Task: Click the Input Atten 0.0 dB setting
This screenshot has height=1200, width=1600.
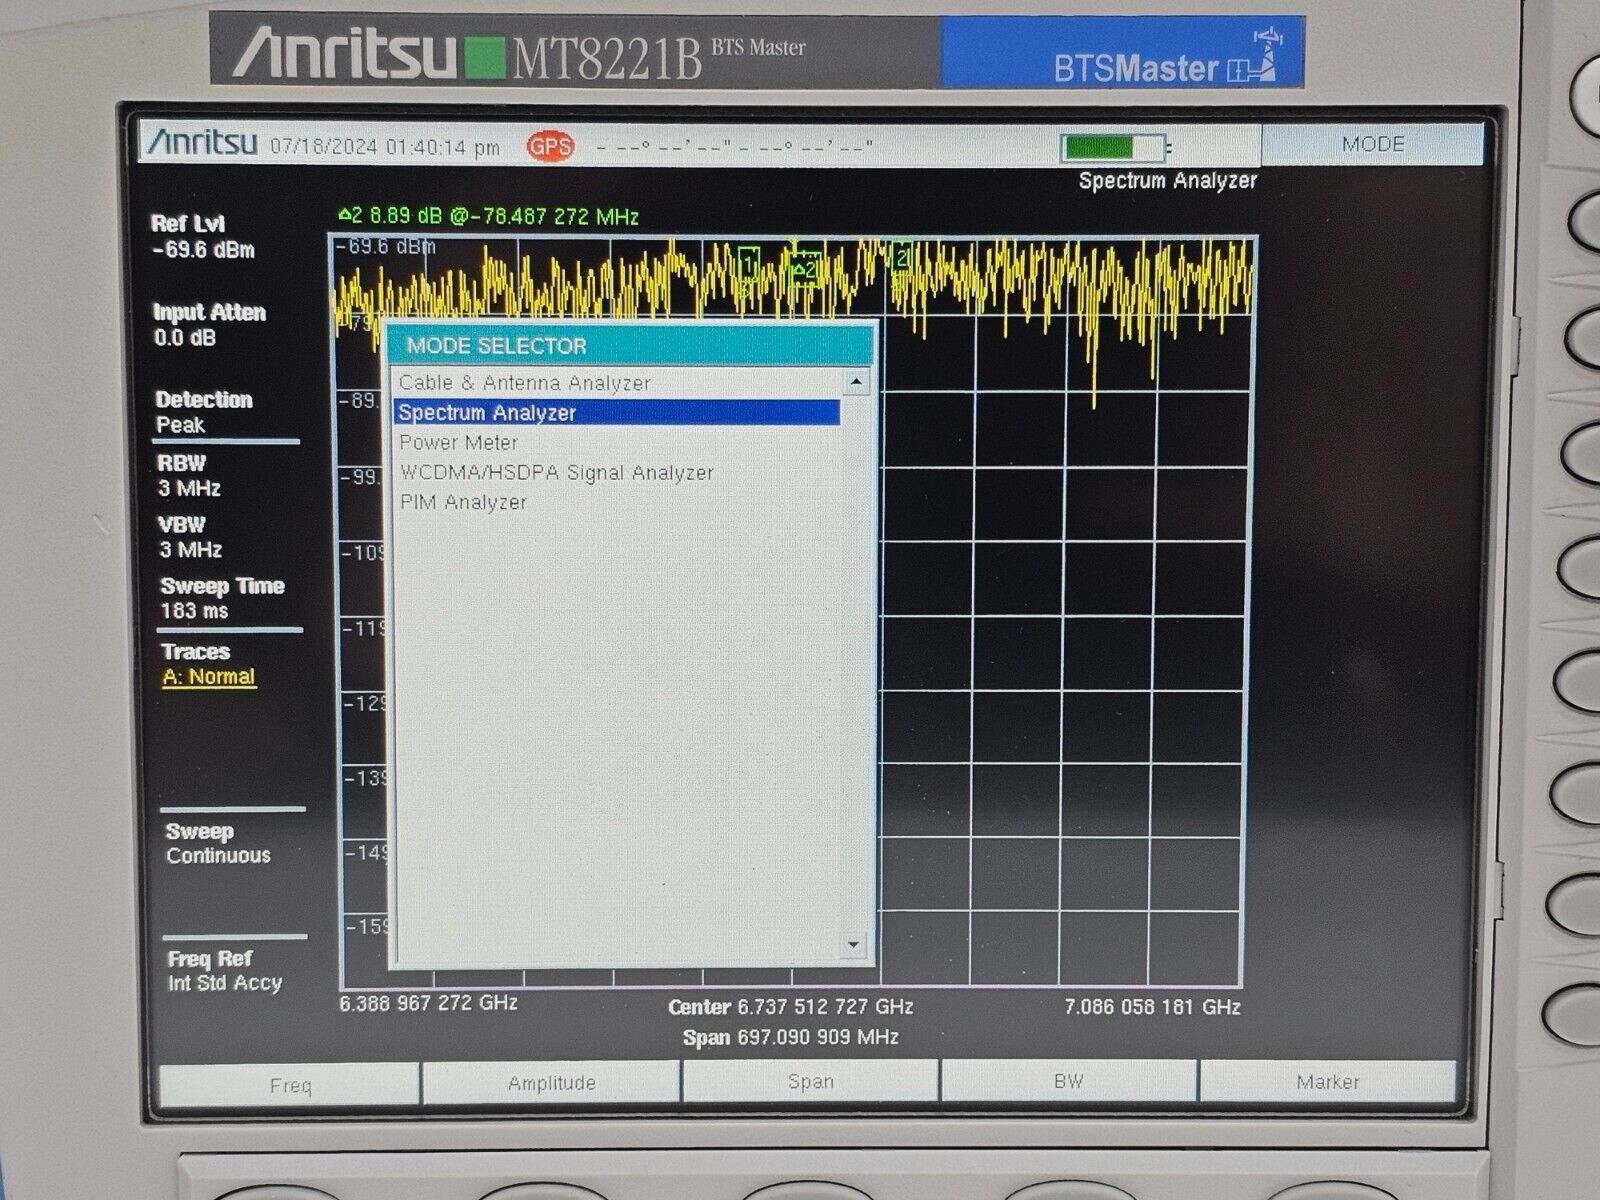Action: pos(209,325)
